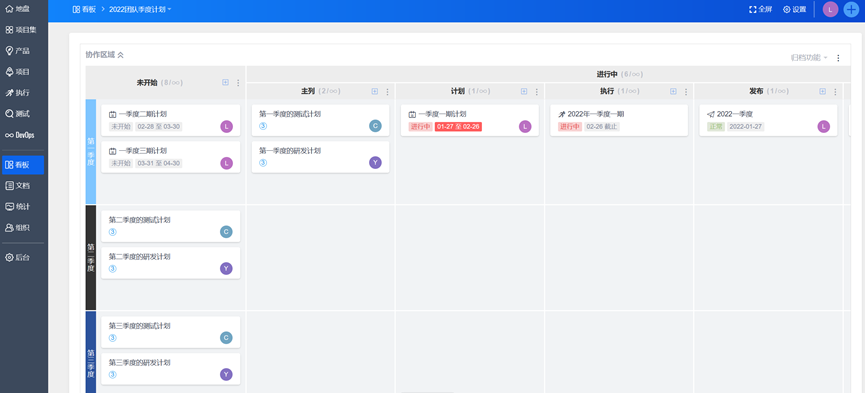Open the user avatar L in top bar
This screenshot has height=393, width=865.
[830, 9]
